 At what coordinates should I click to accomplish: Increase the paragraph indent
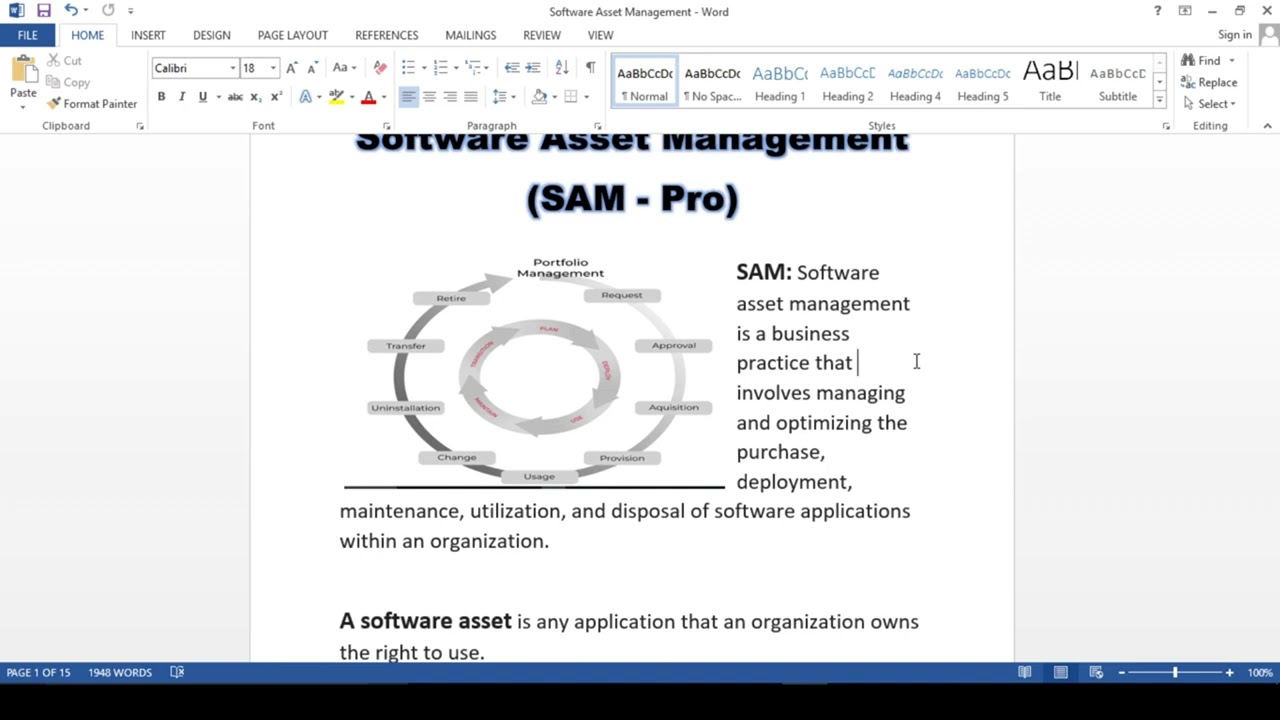(533, 68)
